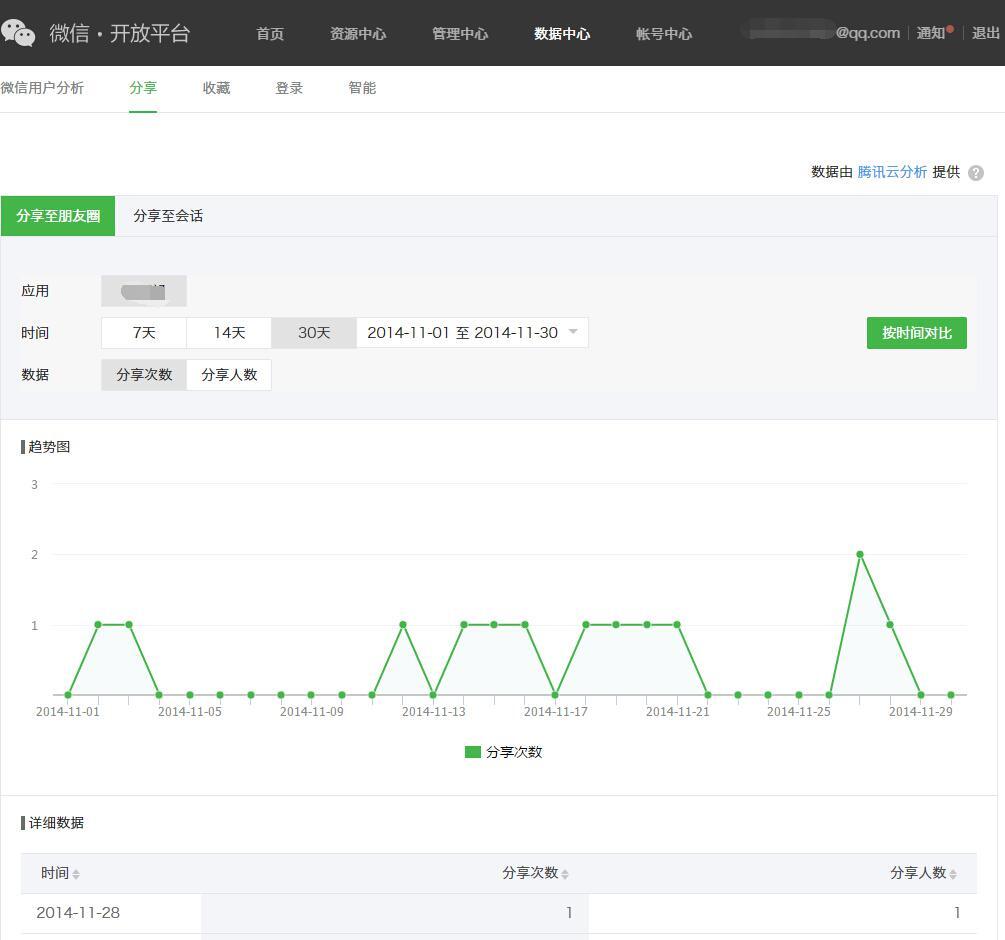
Task: Select the 14天 time range
Action: click(229, 333)
